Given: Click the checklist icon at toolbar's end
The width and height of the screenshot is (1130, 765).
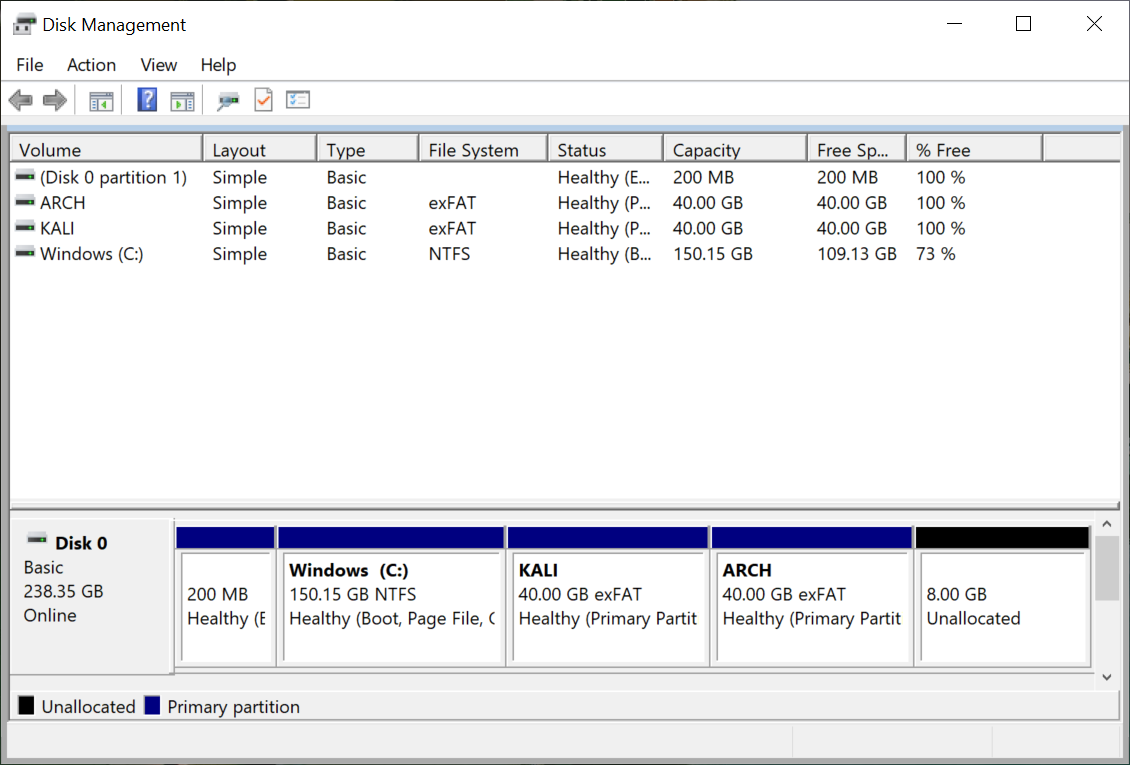Looking at the screenshot, I should click(x=298, y=99).
